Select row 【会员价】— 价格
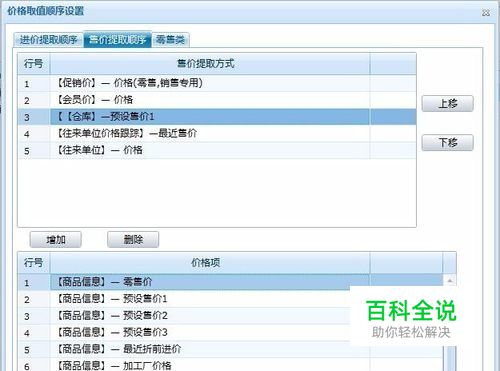500x371 pixels. coord(217,100)
